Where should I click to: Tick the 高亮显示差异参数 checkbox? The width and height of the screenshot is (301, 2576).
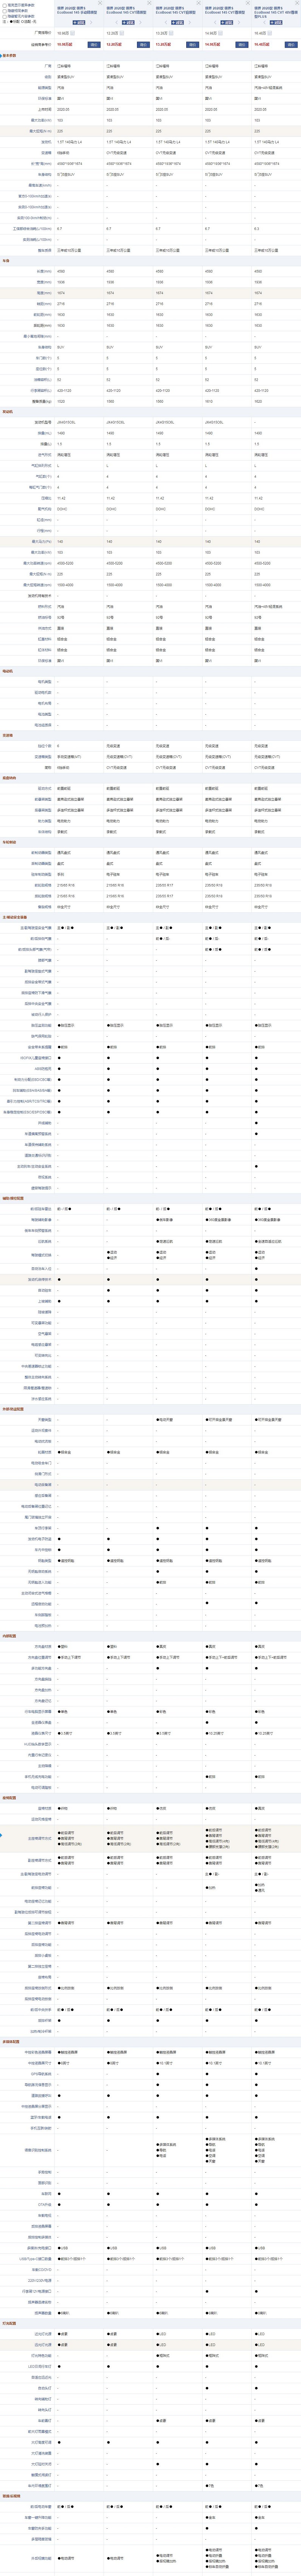(4, 4)
